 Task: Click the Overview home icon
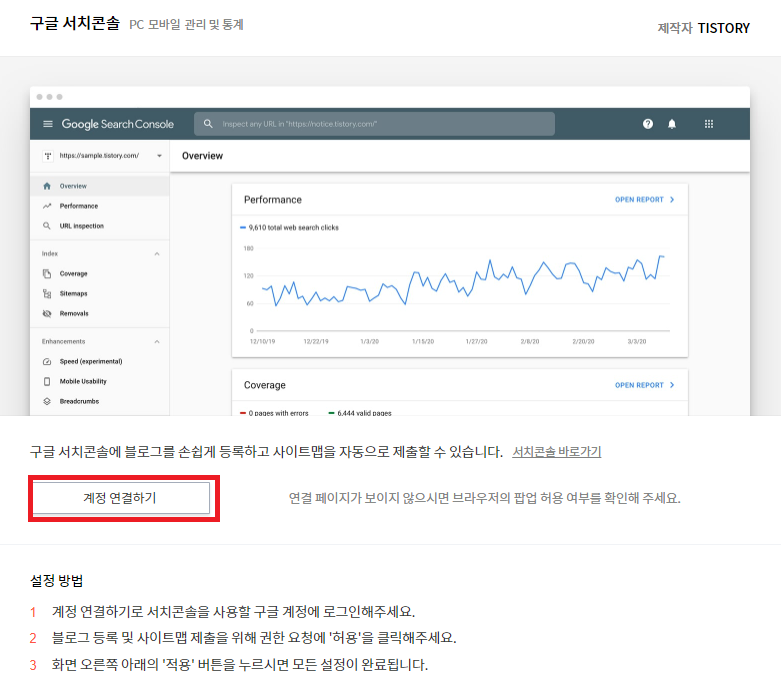(x=47, y=186)
